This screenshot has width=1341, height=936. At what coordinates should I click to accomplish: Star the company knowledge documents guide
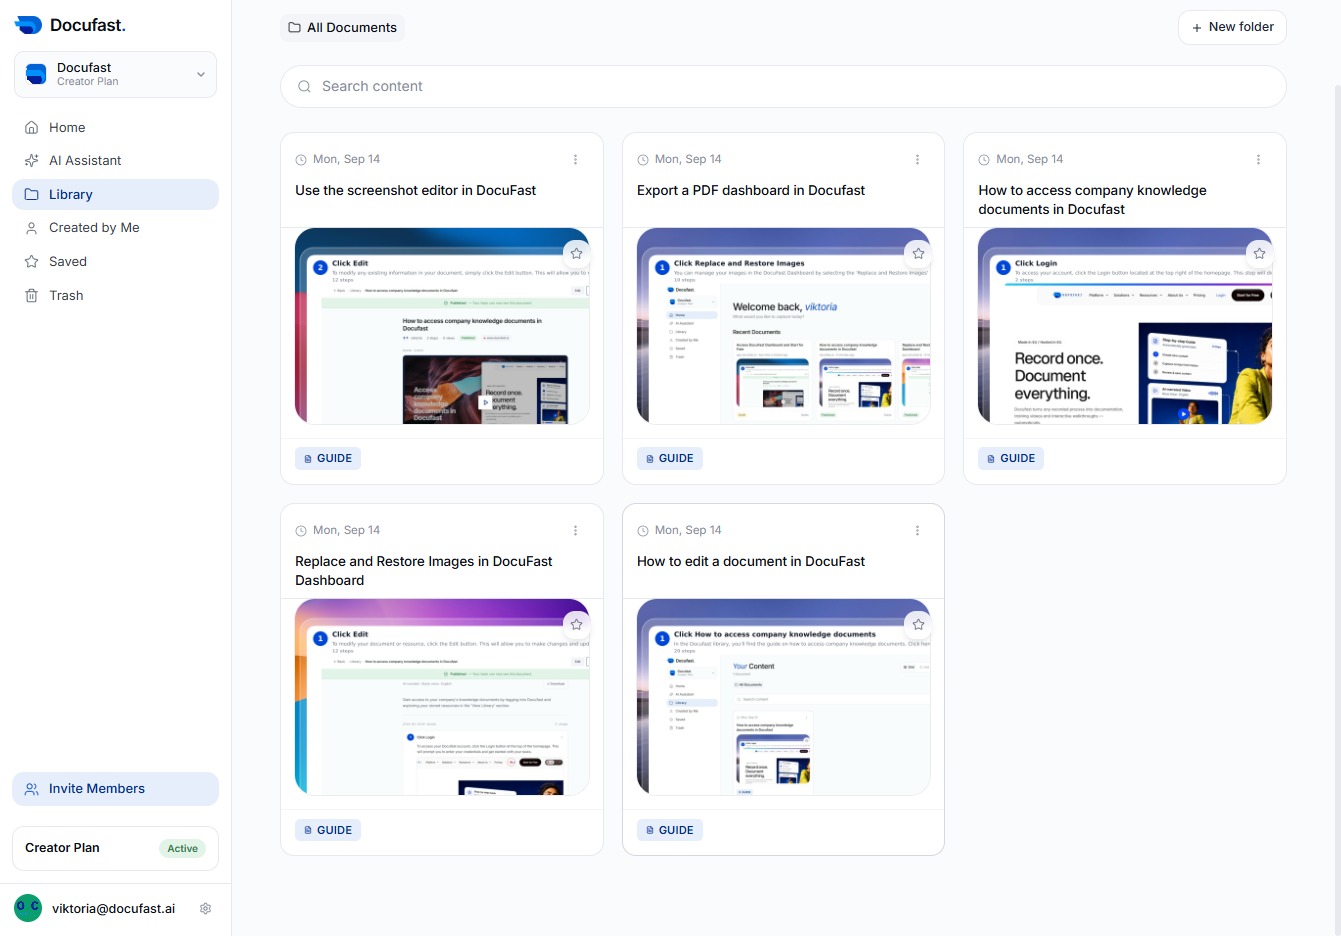tap(1259, 253)
